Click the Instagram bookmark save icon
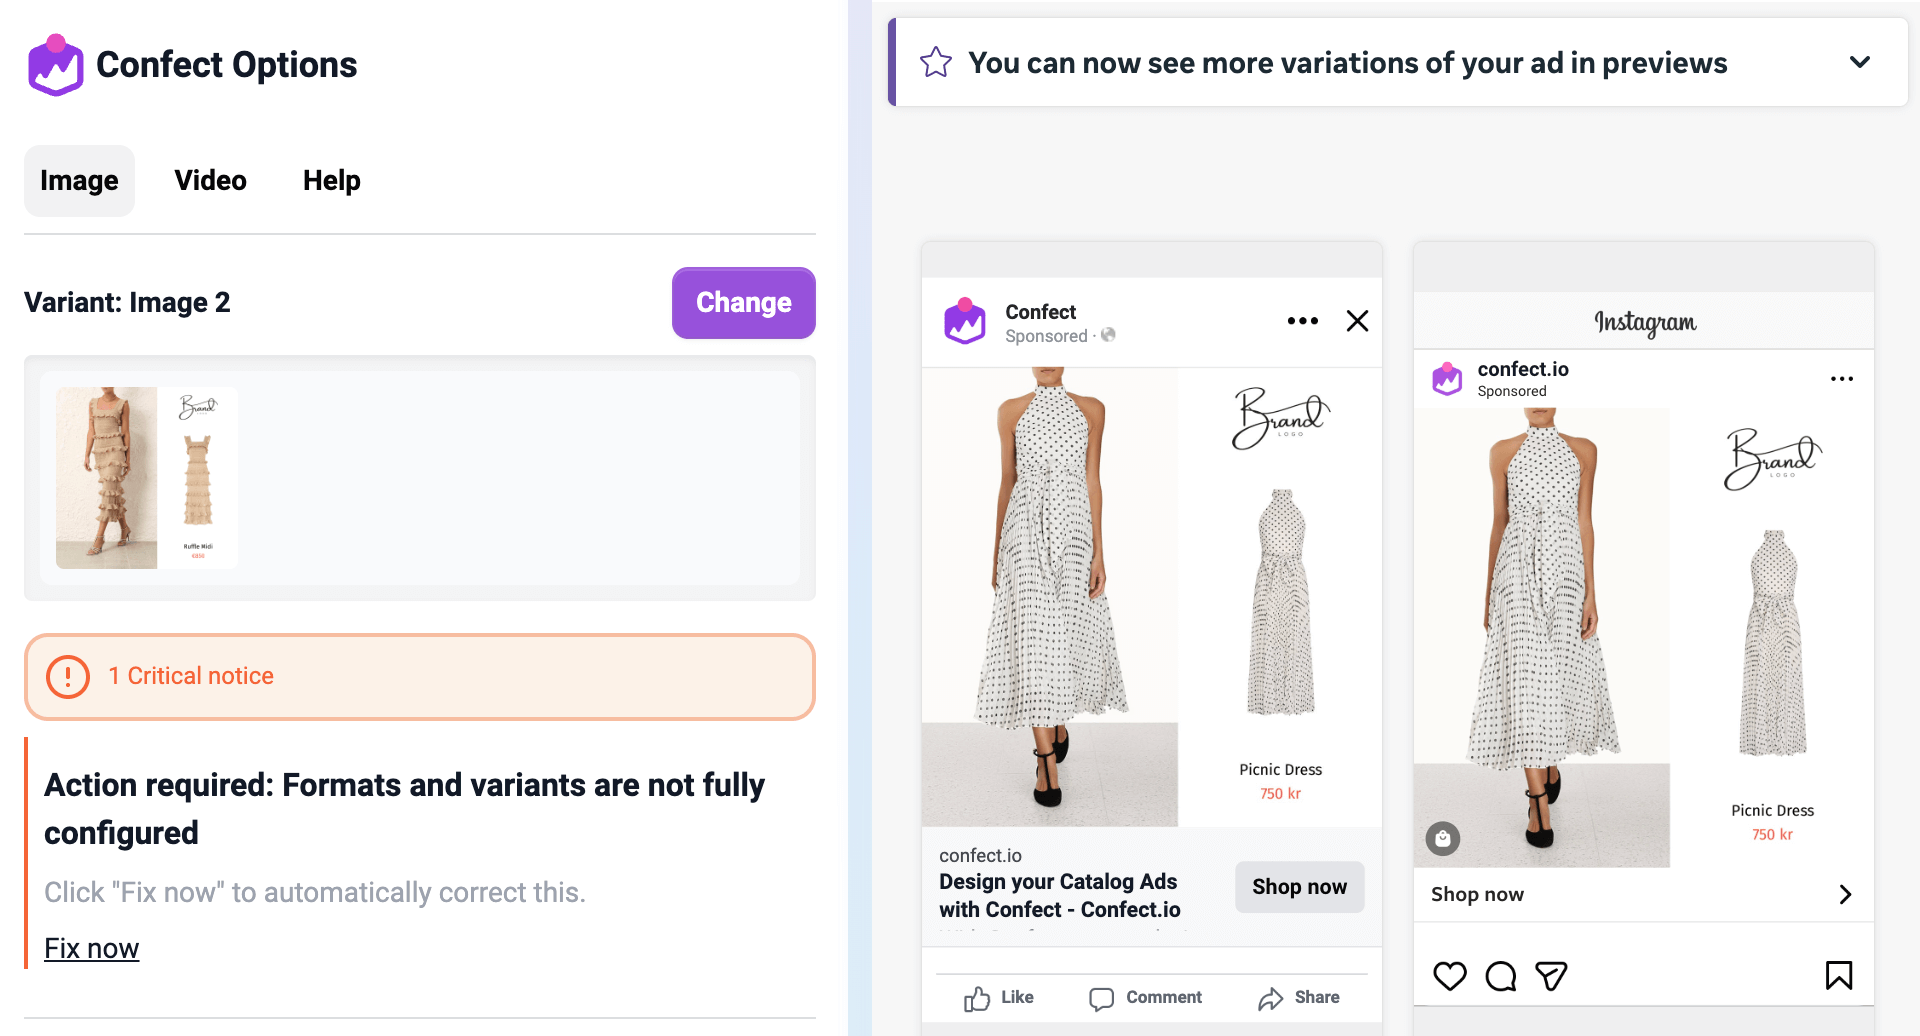The height and width of the screenshot is (1036, 1920). coord(1838,975)
